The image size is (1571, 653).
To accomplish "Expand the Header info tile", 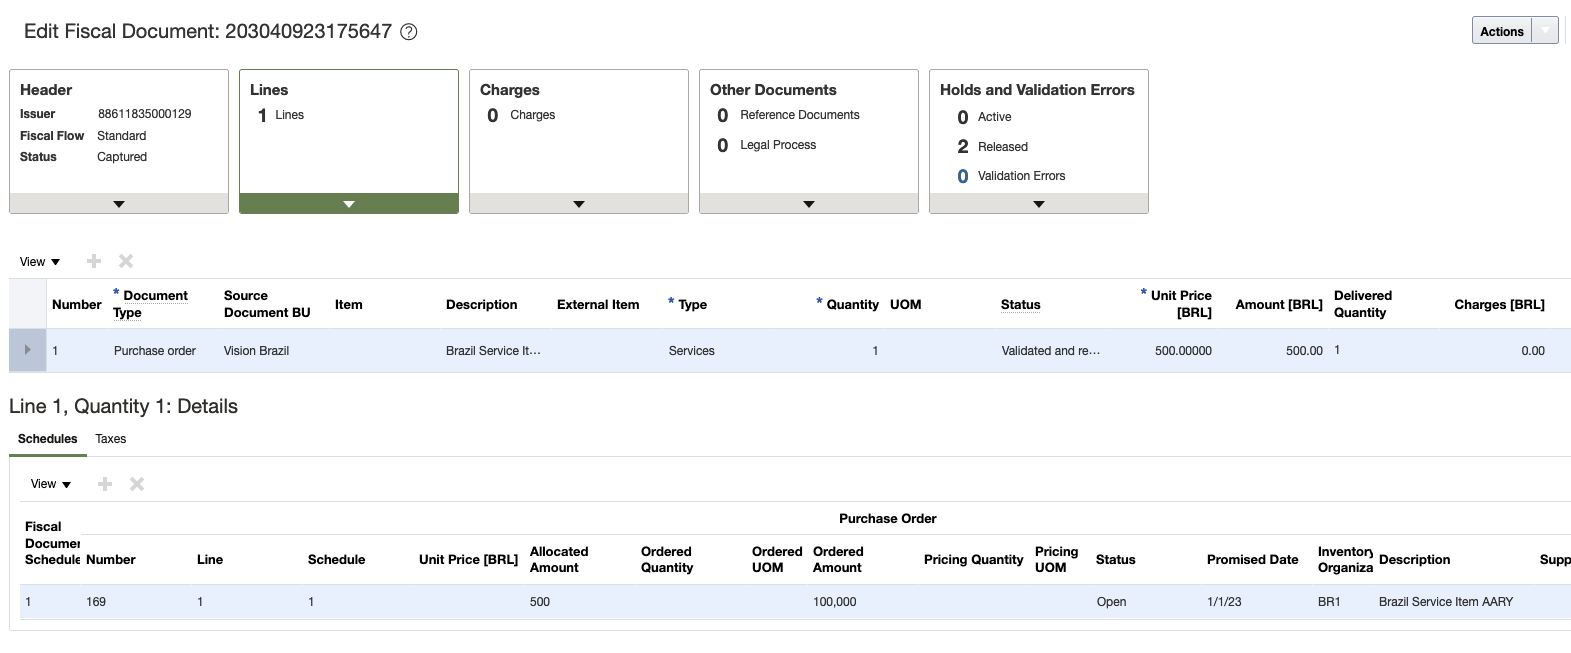I will point(119,204).
